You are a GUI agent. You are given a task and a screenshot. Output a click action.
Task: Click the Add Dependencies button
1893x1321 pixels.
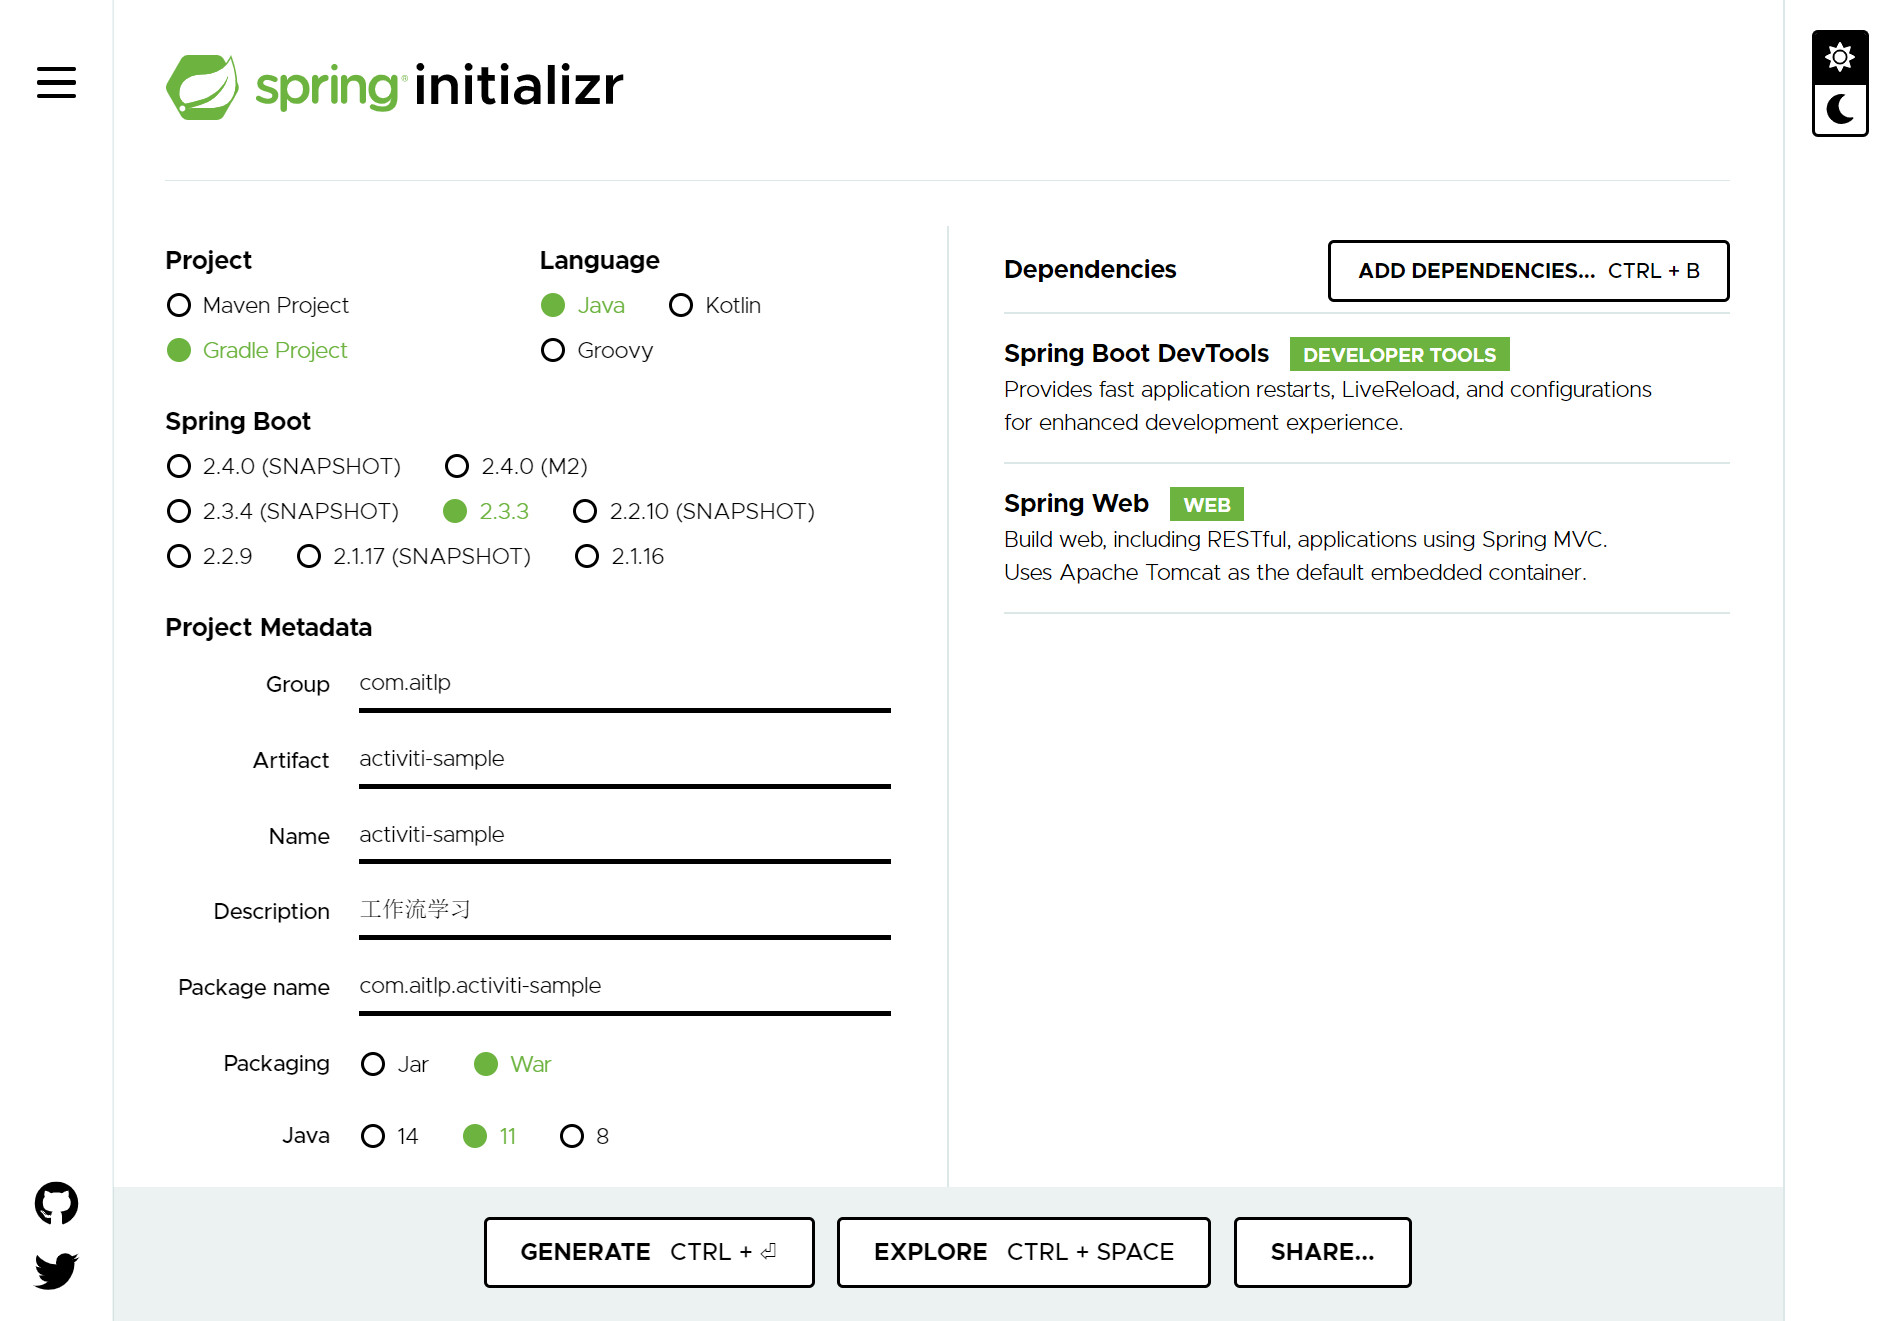point(1527,271)
